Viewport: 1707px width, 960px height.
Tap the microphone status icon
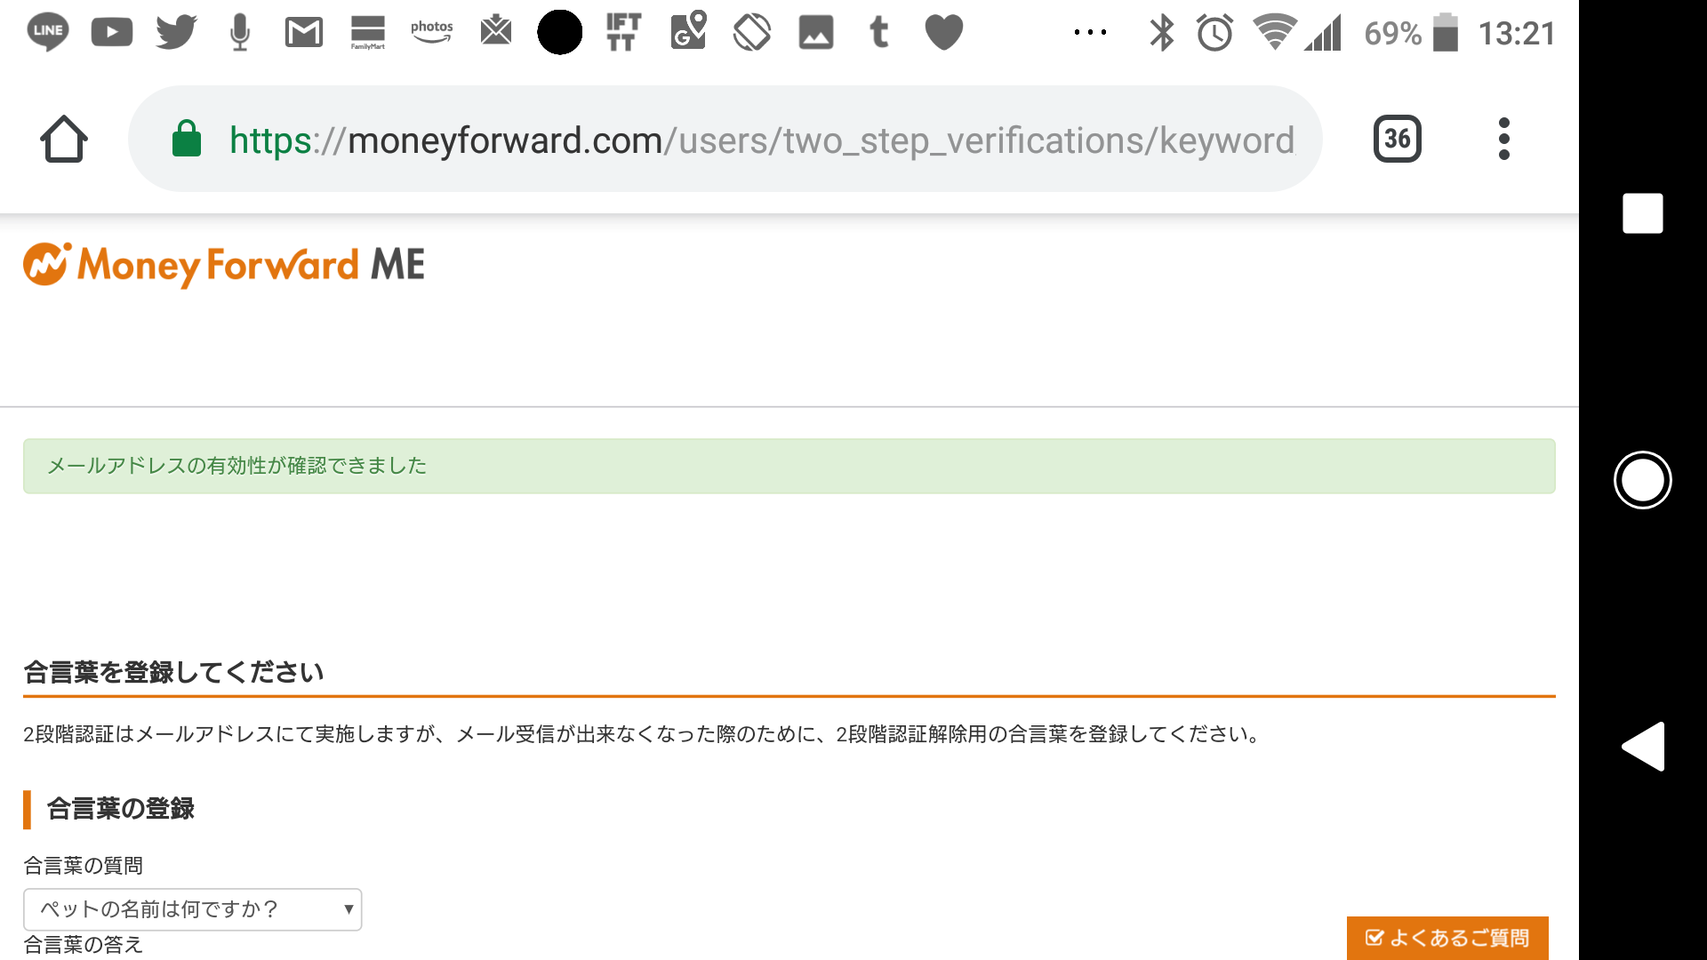tap(240, 32)
